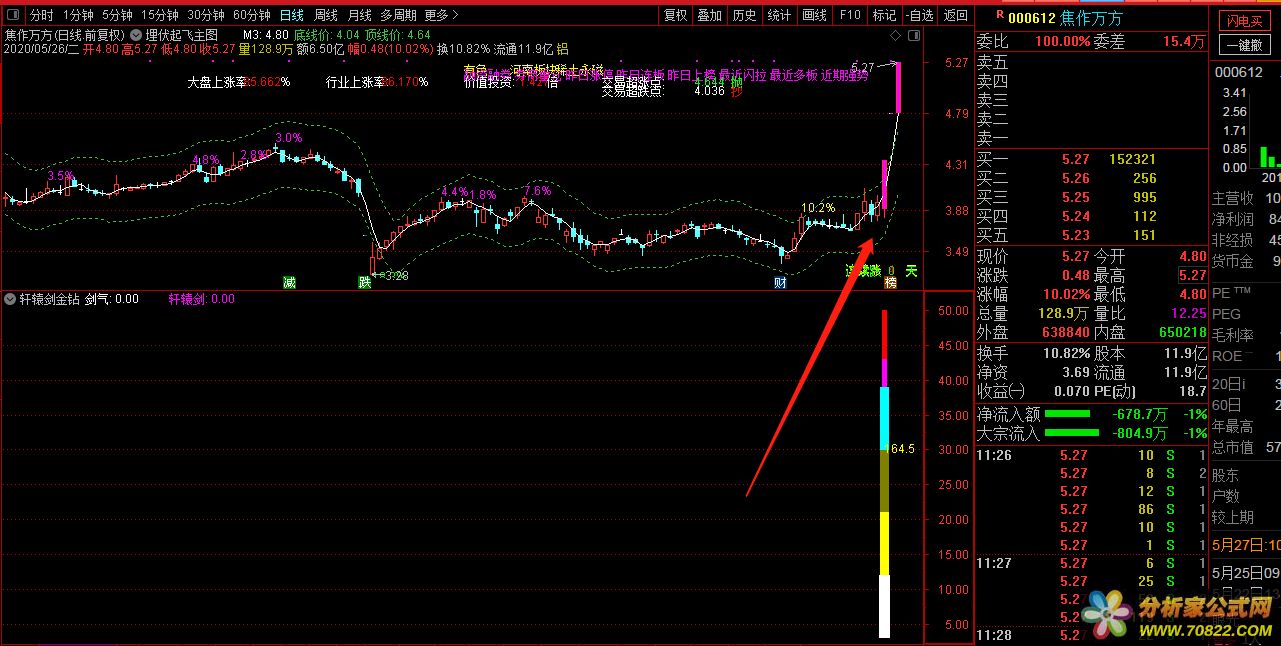Click the 大盘上涨率 label on chart

[216, 82]
